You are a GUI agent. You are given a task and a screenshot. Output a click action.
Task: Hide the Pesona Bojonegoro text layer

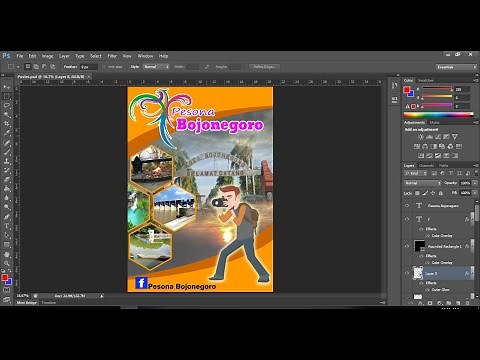[x=407, y=206]
